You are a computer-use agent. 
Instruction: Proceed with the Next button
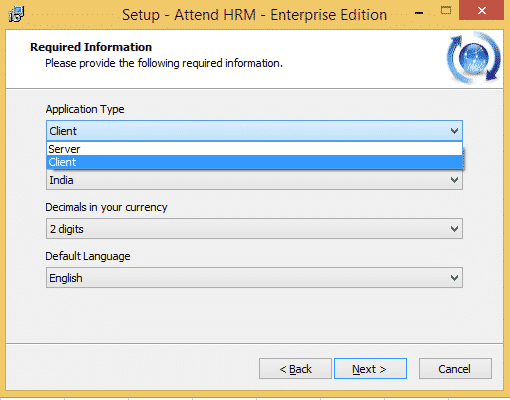[x=370, y=369]
